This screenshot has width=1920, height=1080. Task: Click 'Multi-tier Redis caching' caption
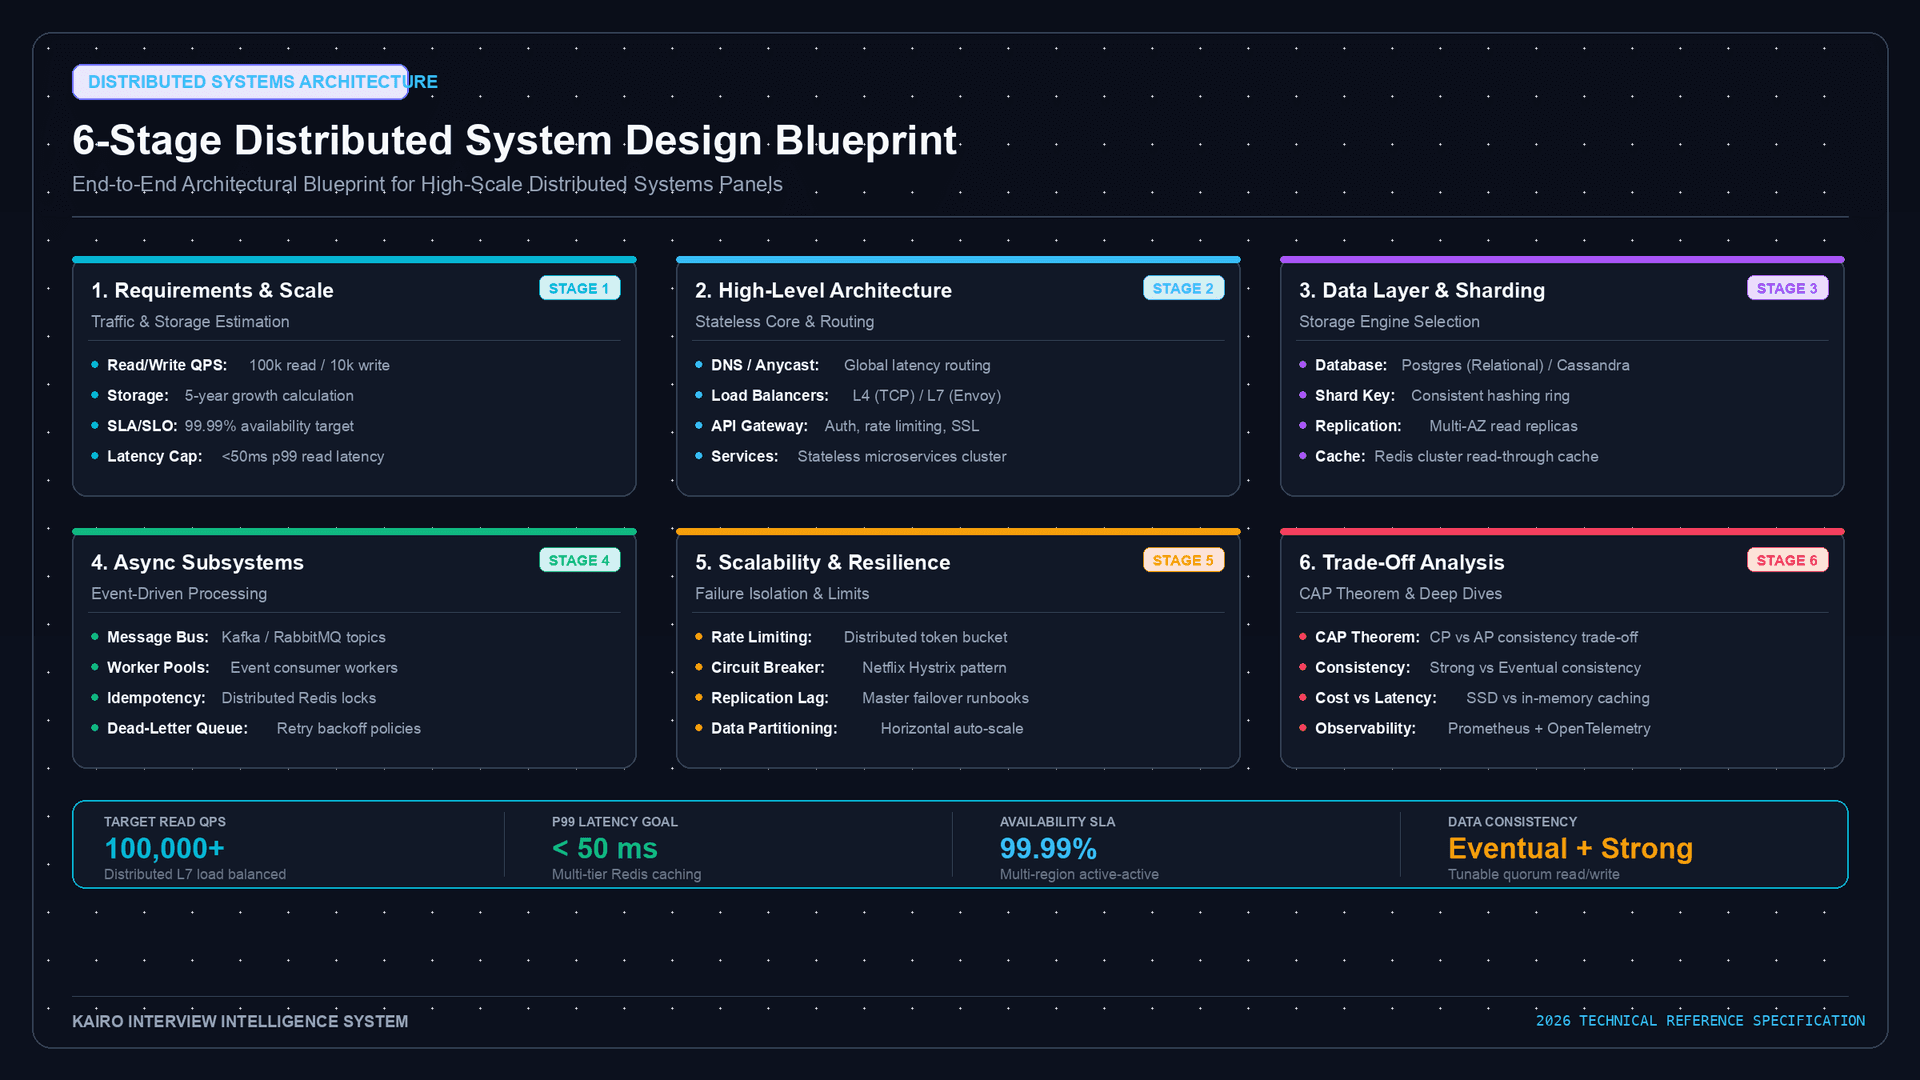click(x=626, y=875)
